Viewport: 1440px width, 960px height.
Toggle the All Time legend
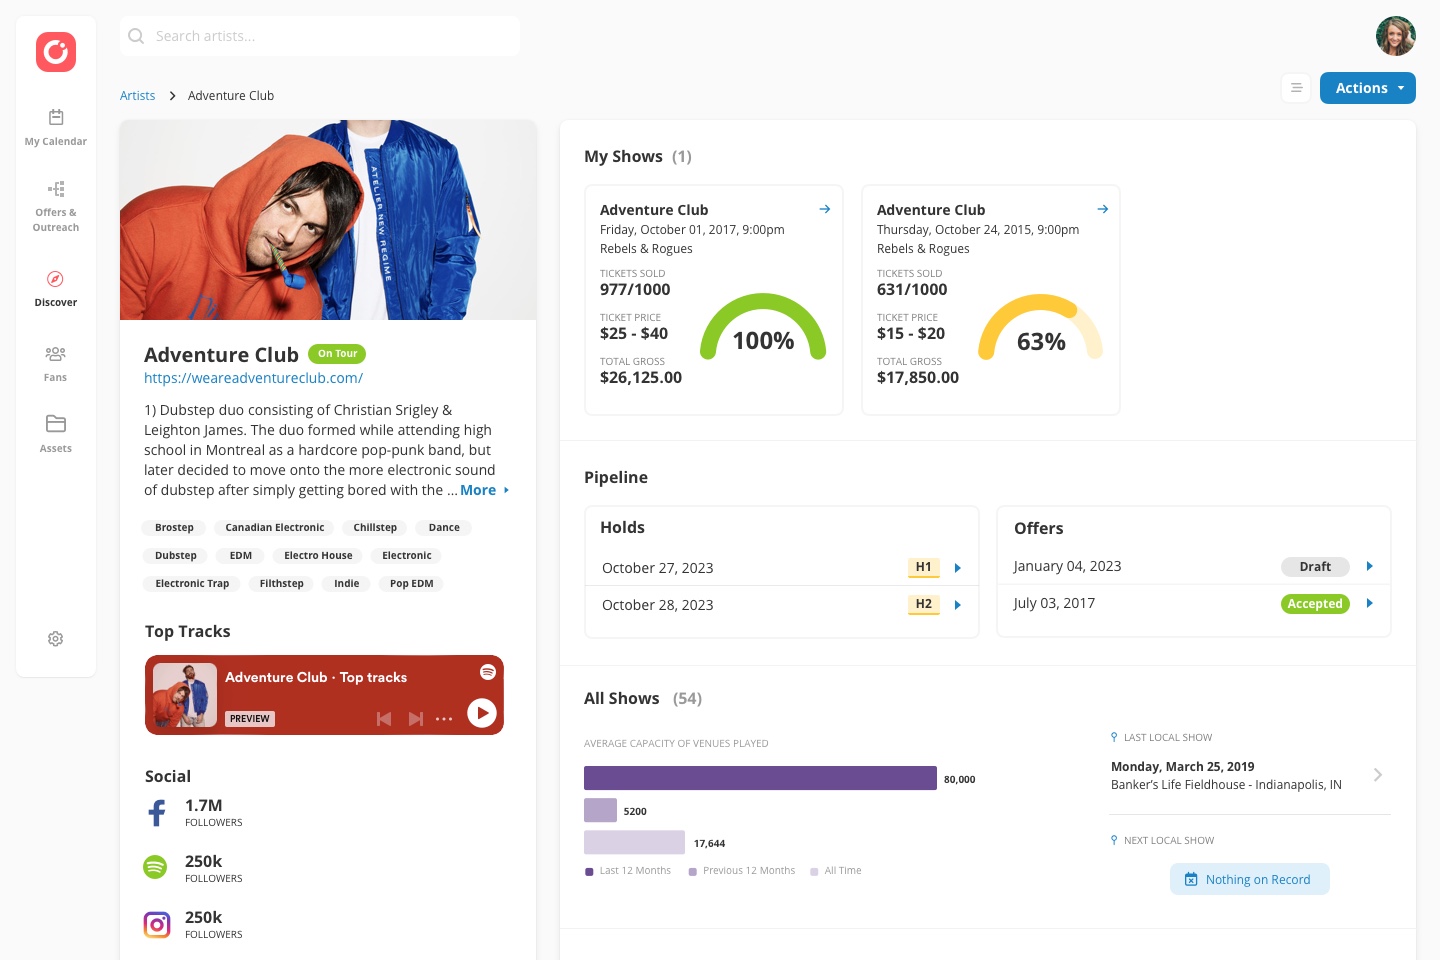click(x=836, y=870)
